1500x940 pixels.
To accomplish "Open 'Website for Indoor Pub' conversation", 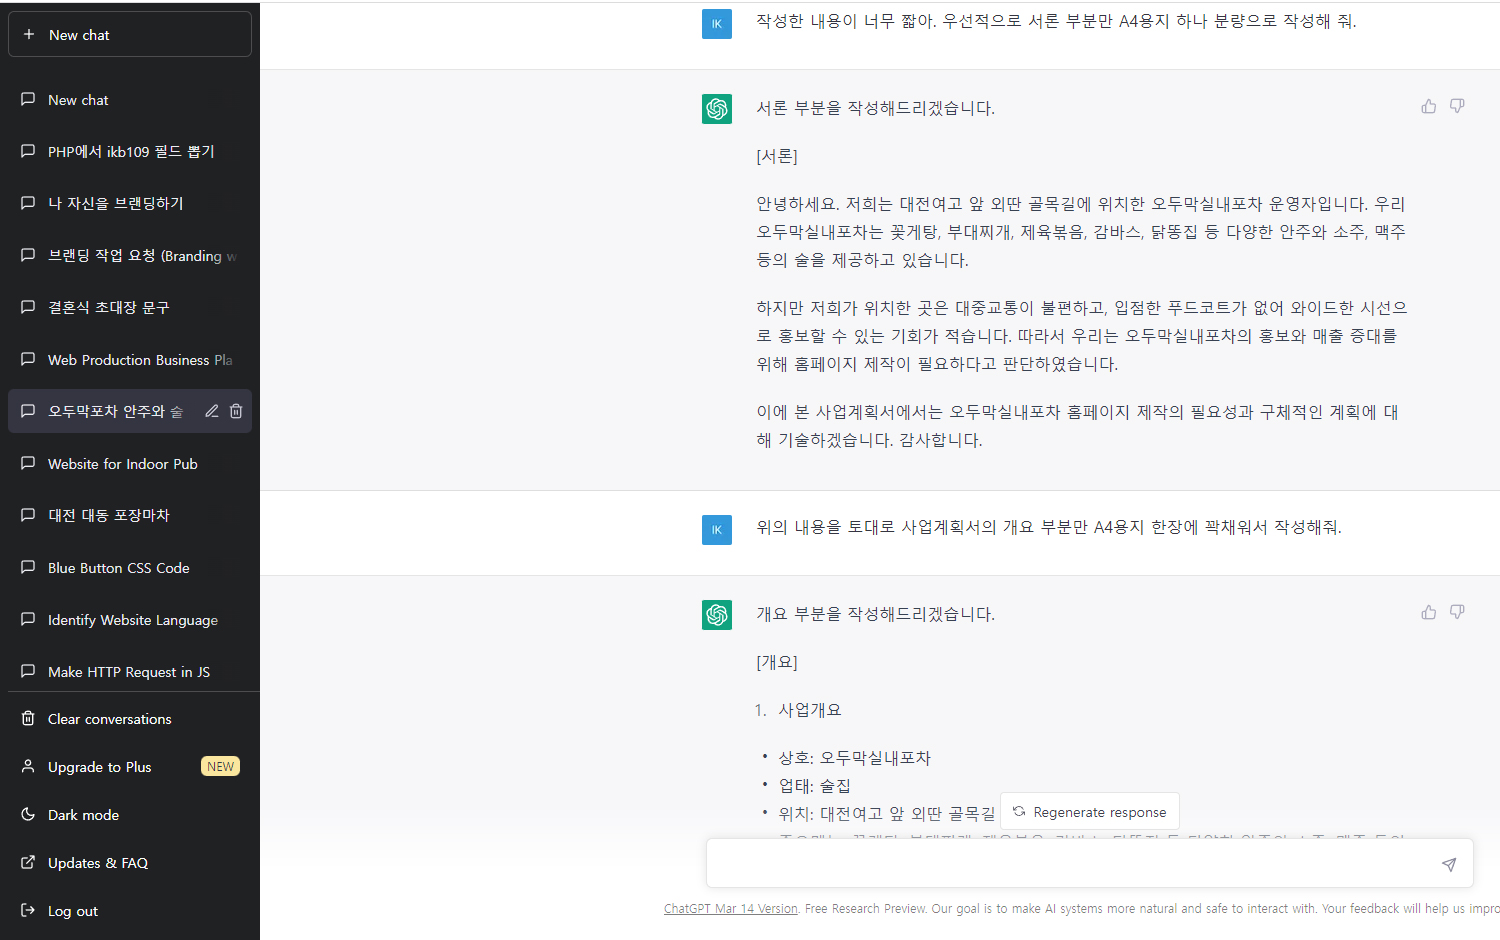I will pos(122,464).
